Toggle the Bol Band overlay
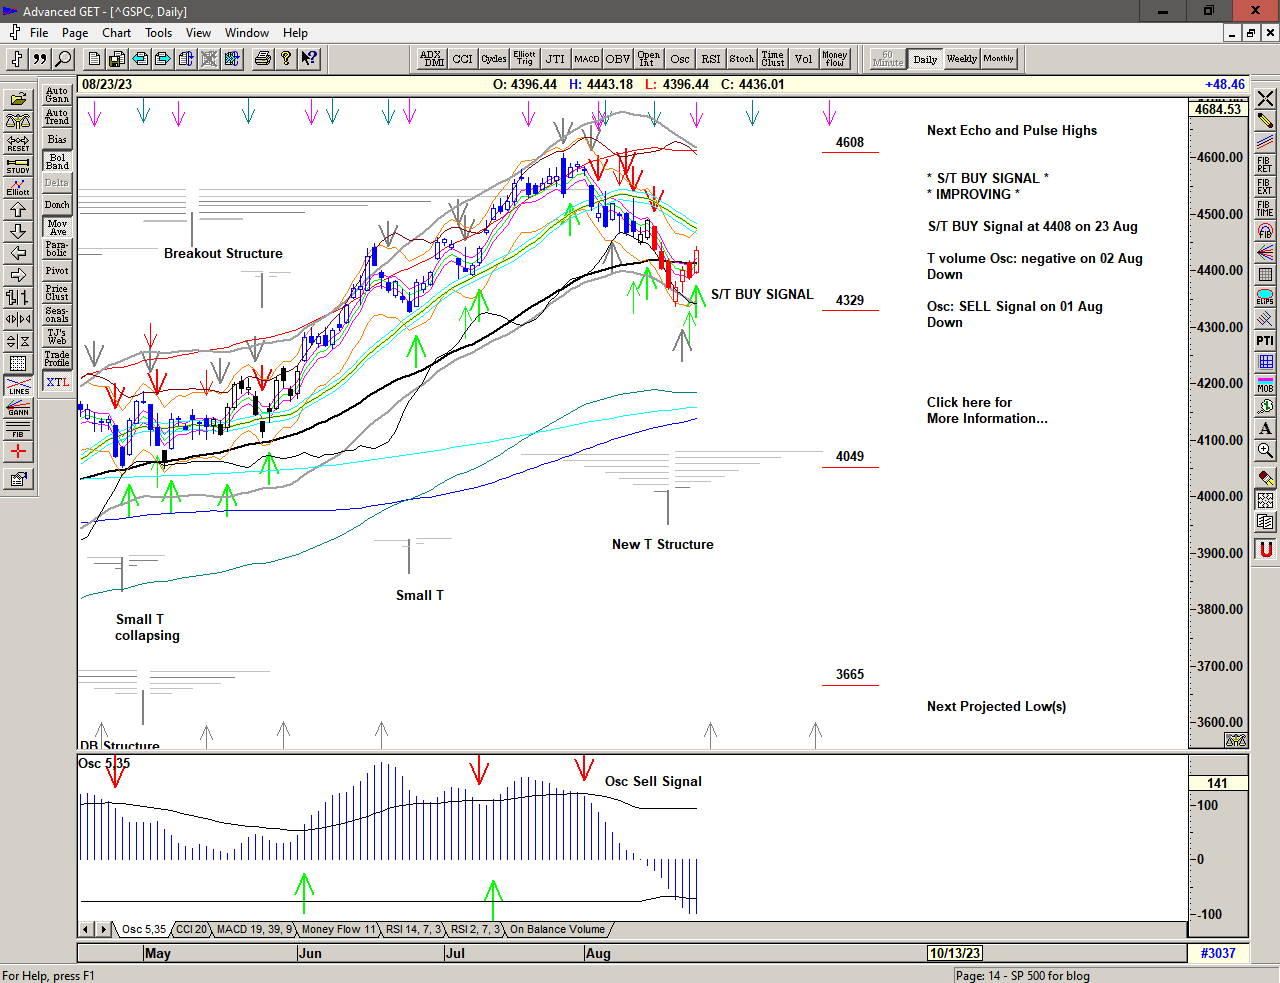The width and height of the screenshot is (1280, 983). 57,162
